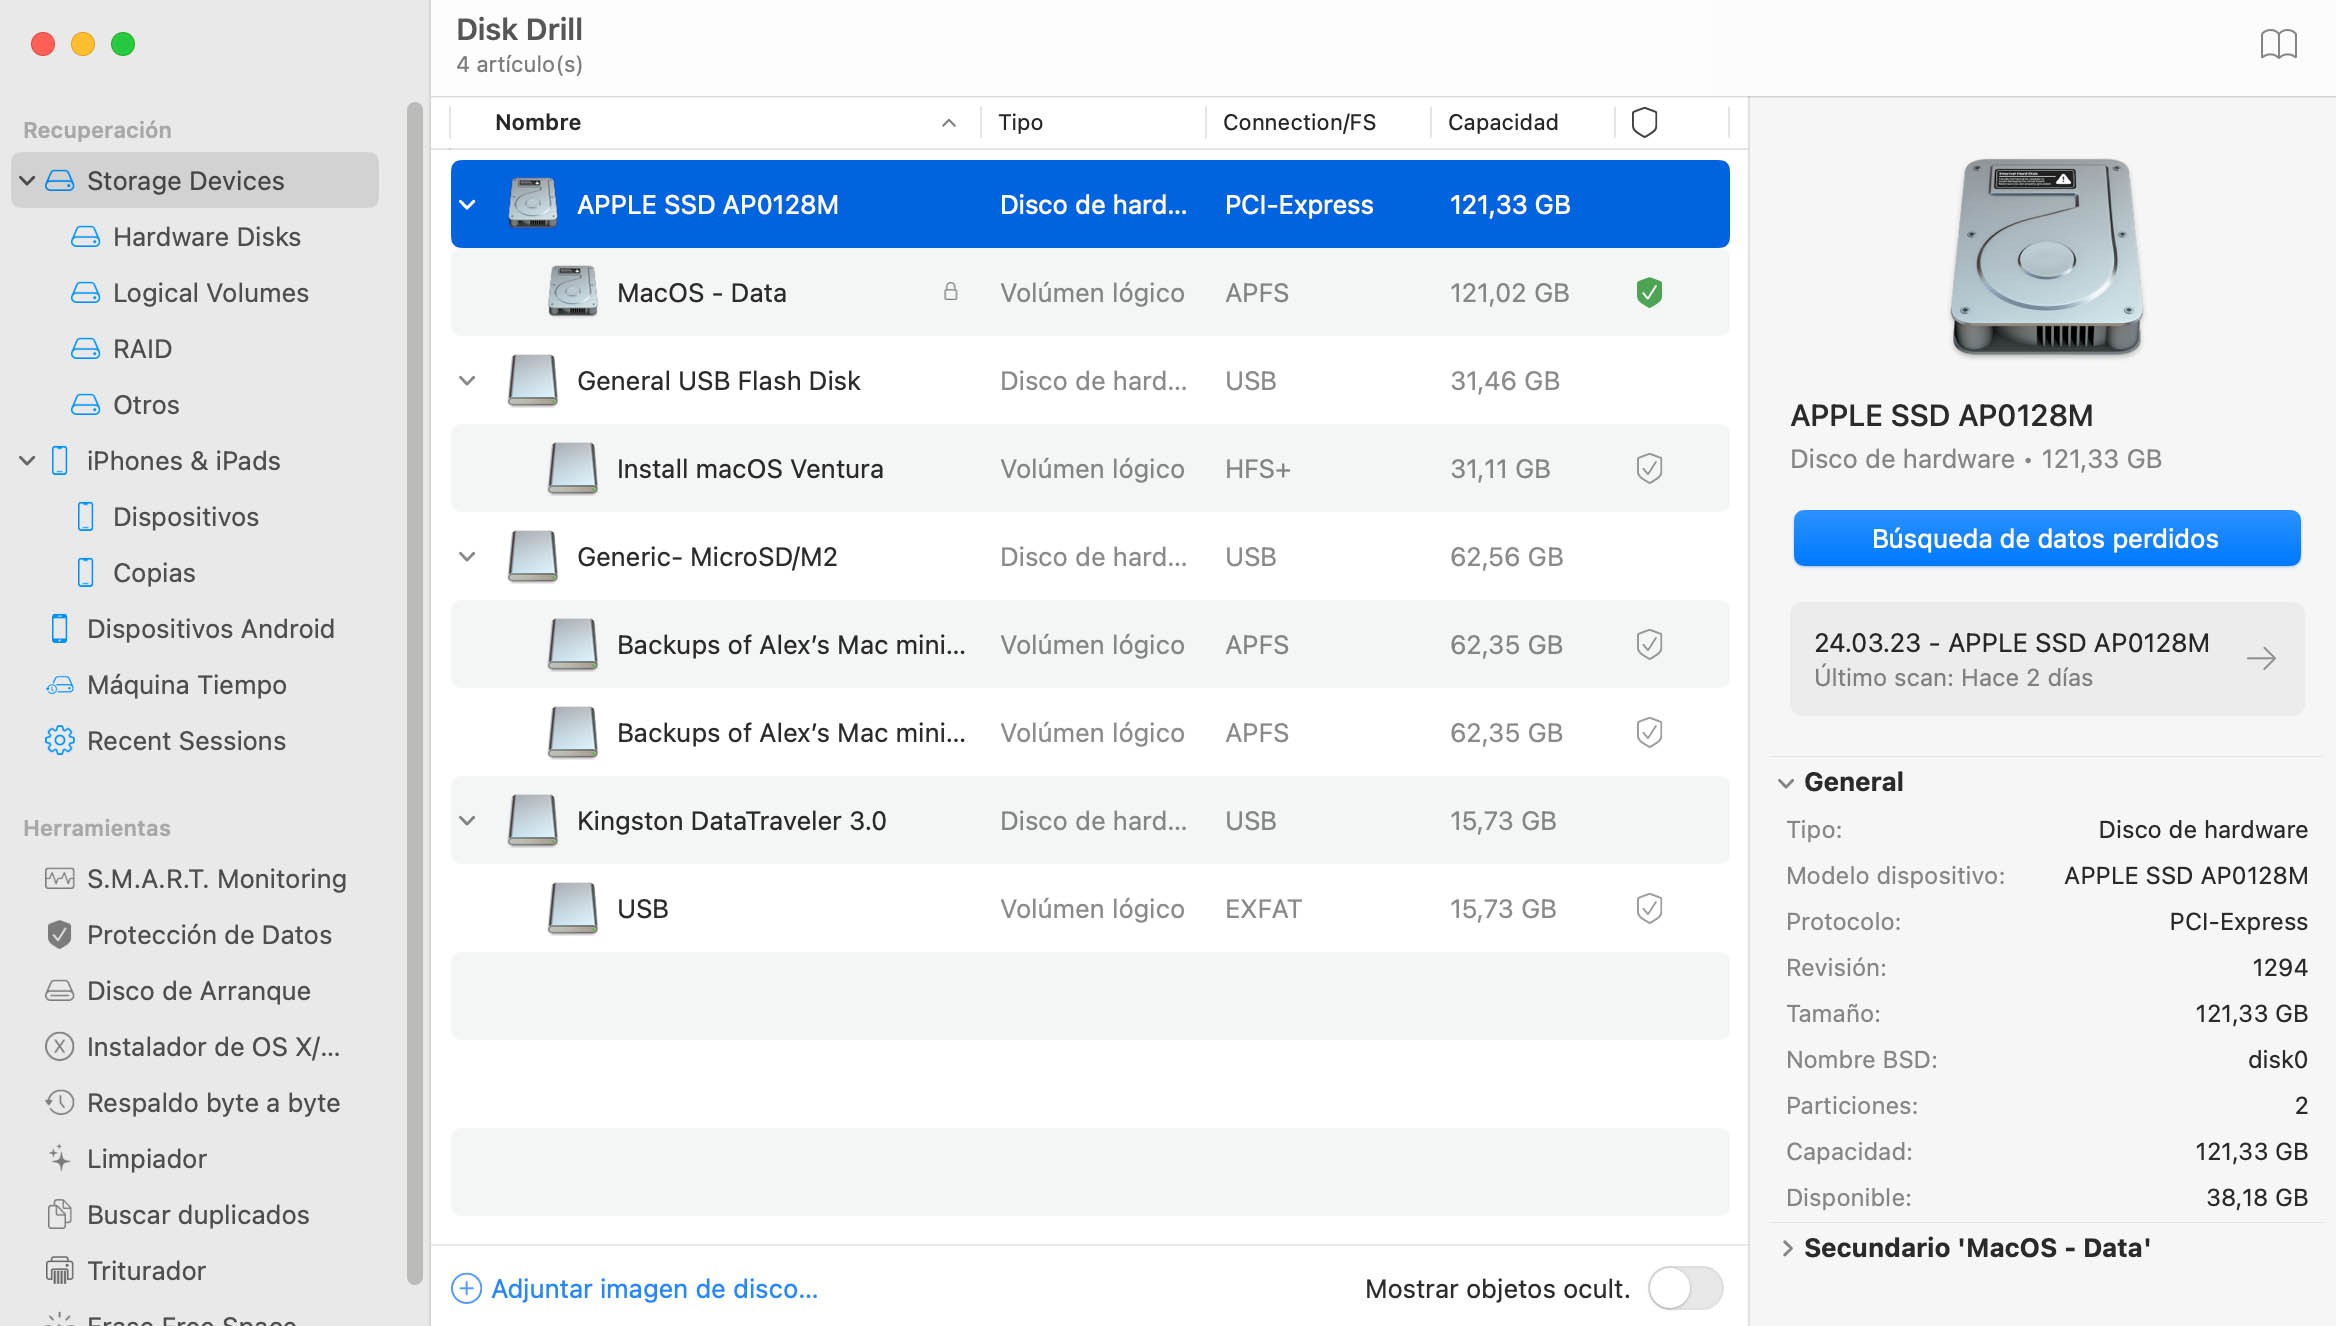The image size is (2336, 1326).
Task: Toggle green protection shield for MacOS - Data
Action: click(x=1649, y=292)
